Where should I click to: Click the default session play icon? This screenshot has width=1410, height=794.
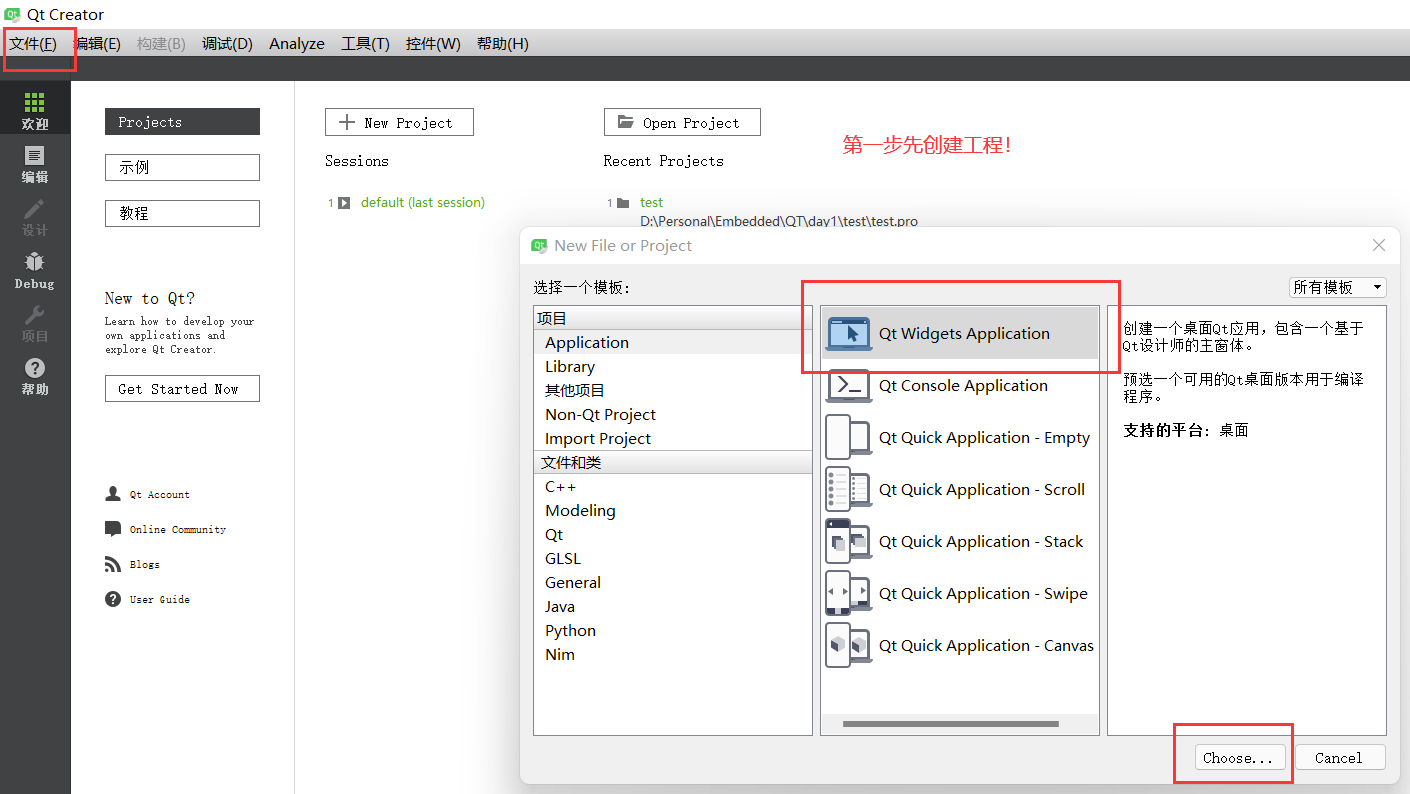pos(344,203)
